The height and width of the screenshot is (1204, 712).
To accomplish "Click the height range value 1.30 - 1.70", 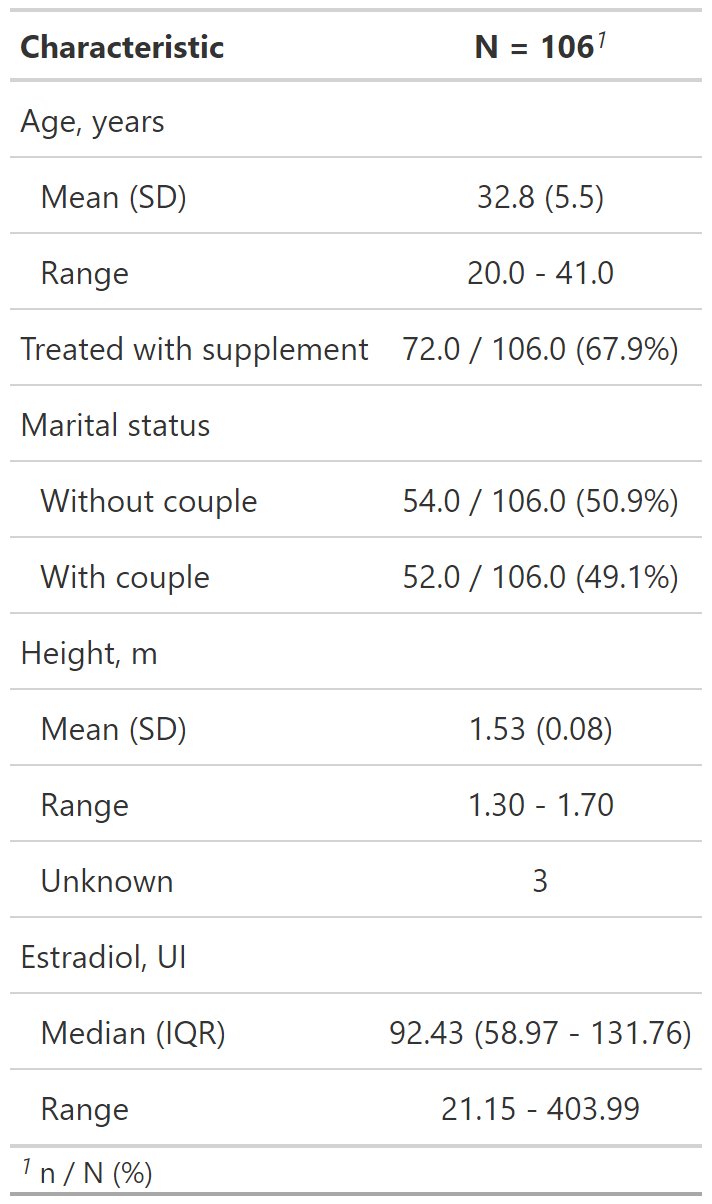I will [540, 806].
